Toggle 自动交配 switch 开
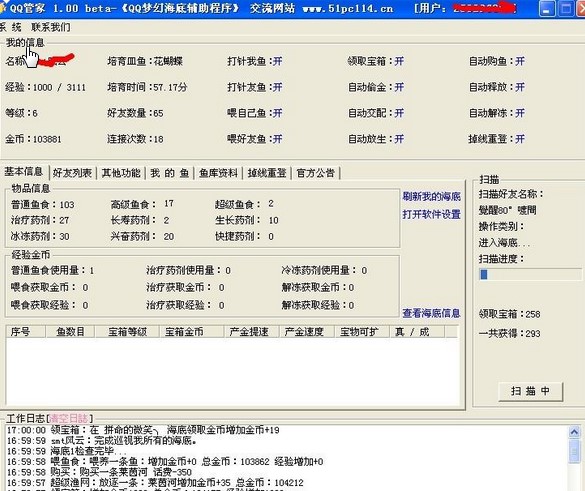The height and width of the screenshot is (491, 585). tap(399, 113)
